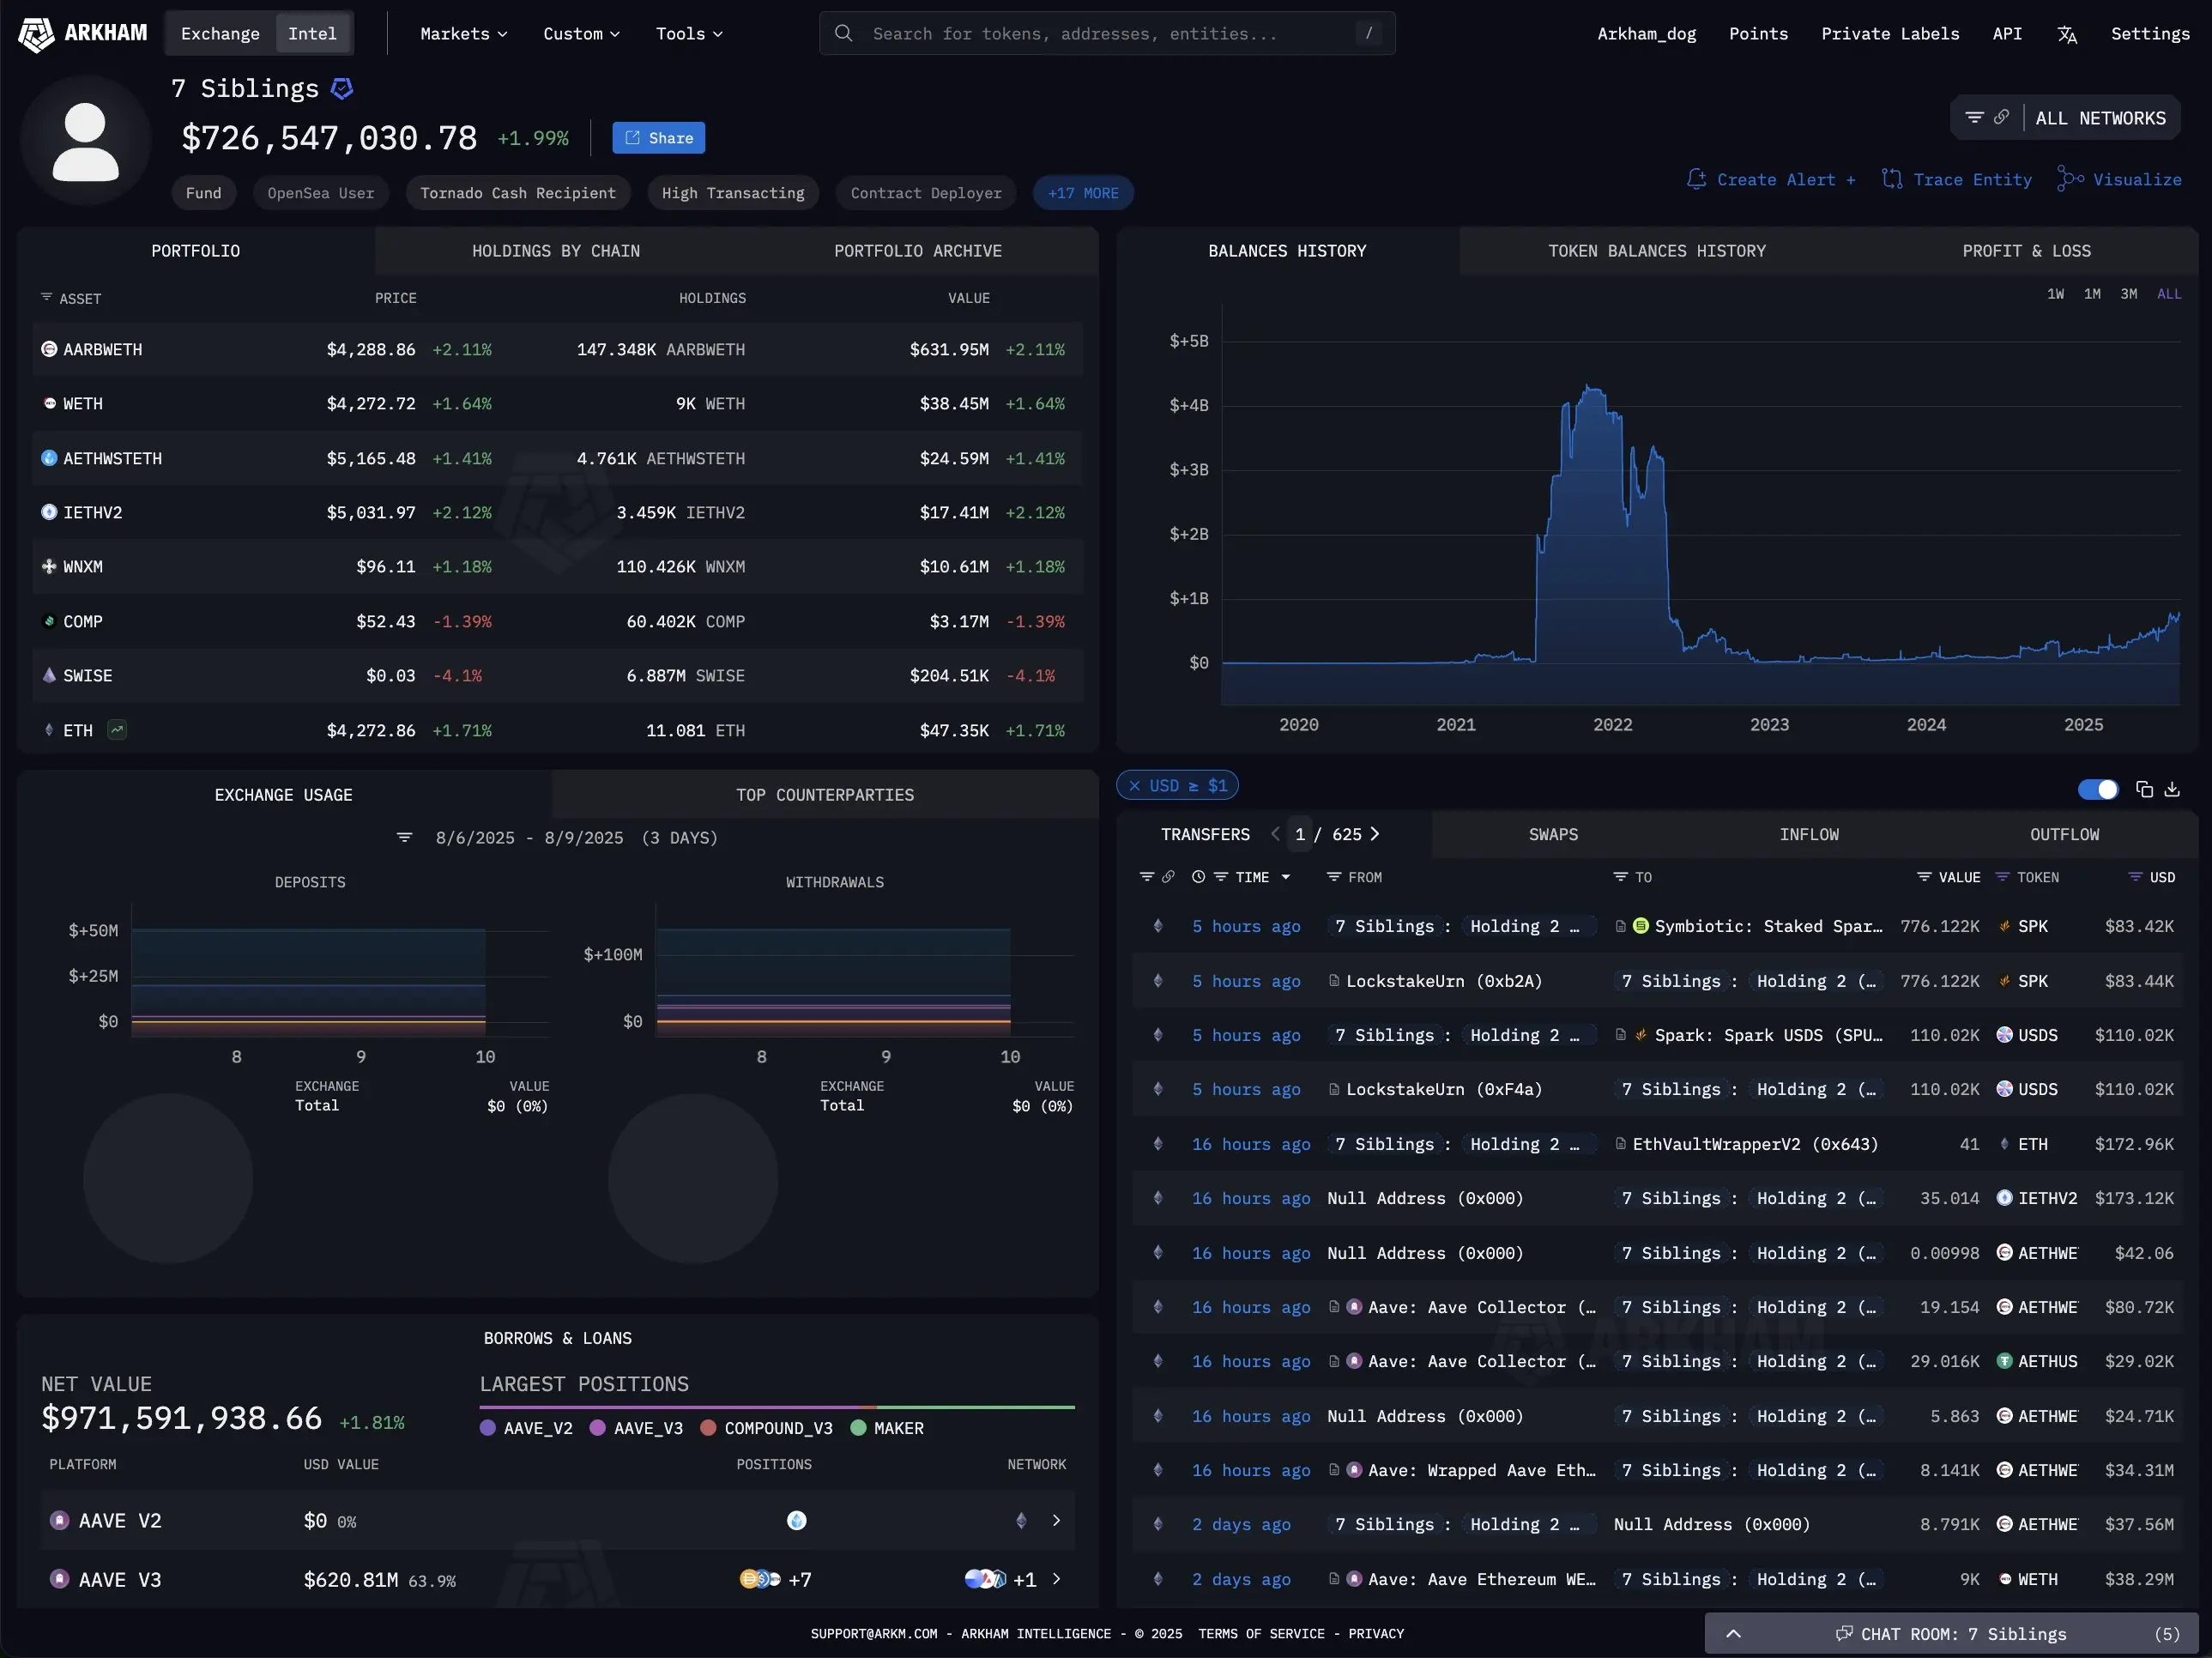Expand the chat room panel arrow
The height and width of the screenshot is (1658, 2212).
(1733, 1633)
